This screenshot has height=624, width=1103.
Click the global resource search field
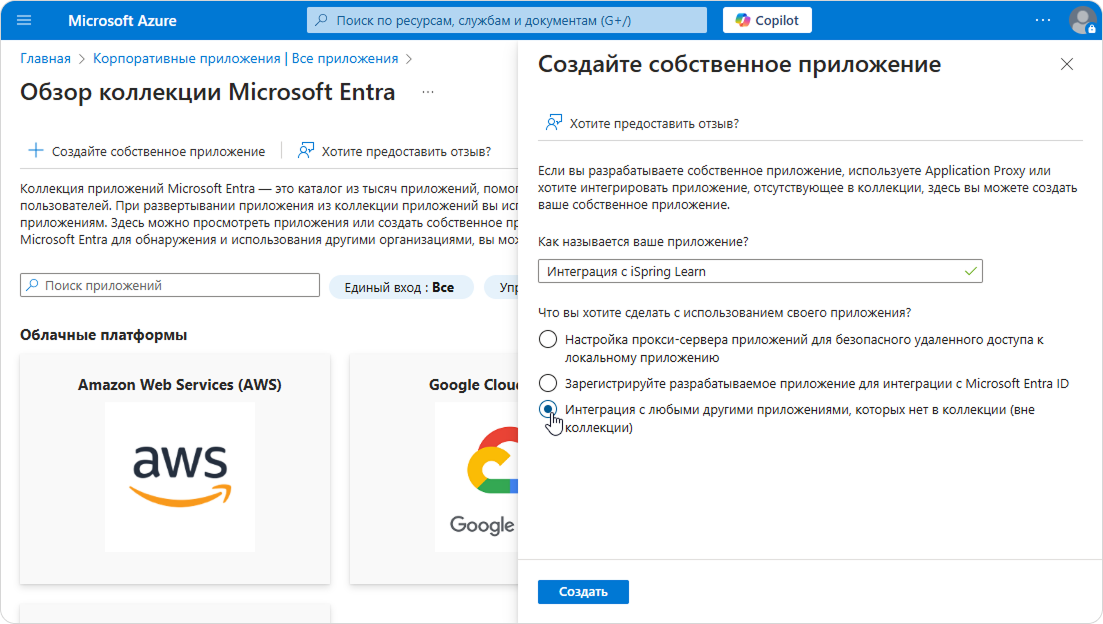coord(506,20)
